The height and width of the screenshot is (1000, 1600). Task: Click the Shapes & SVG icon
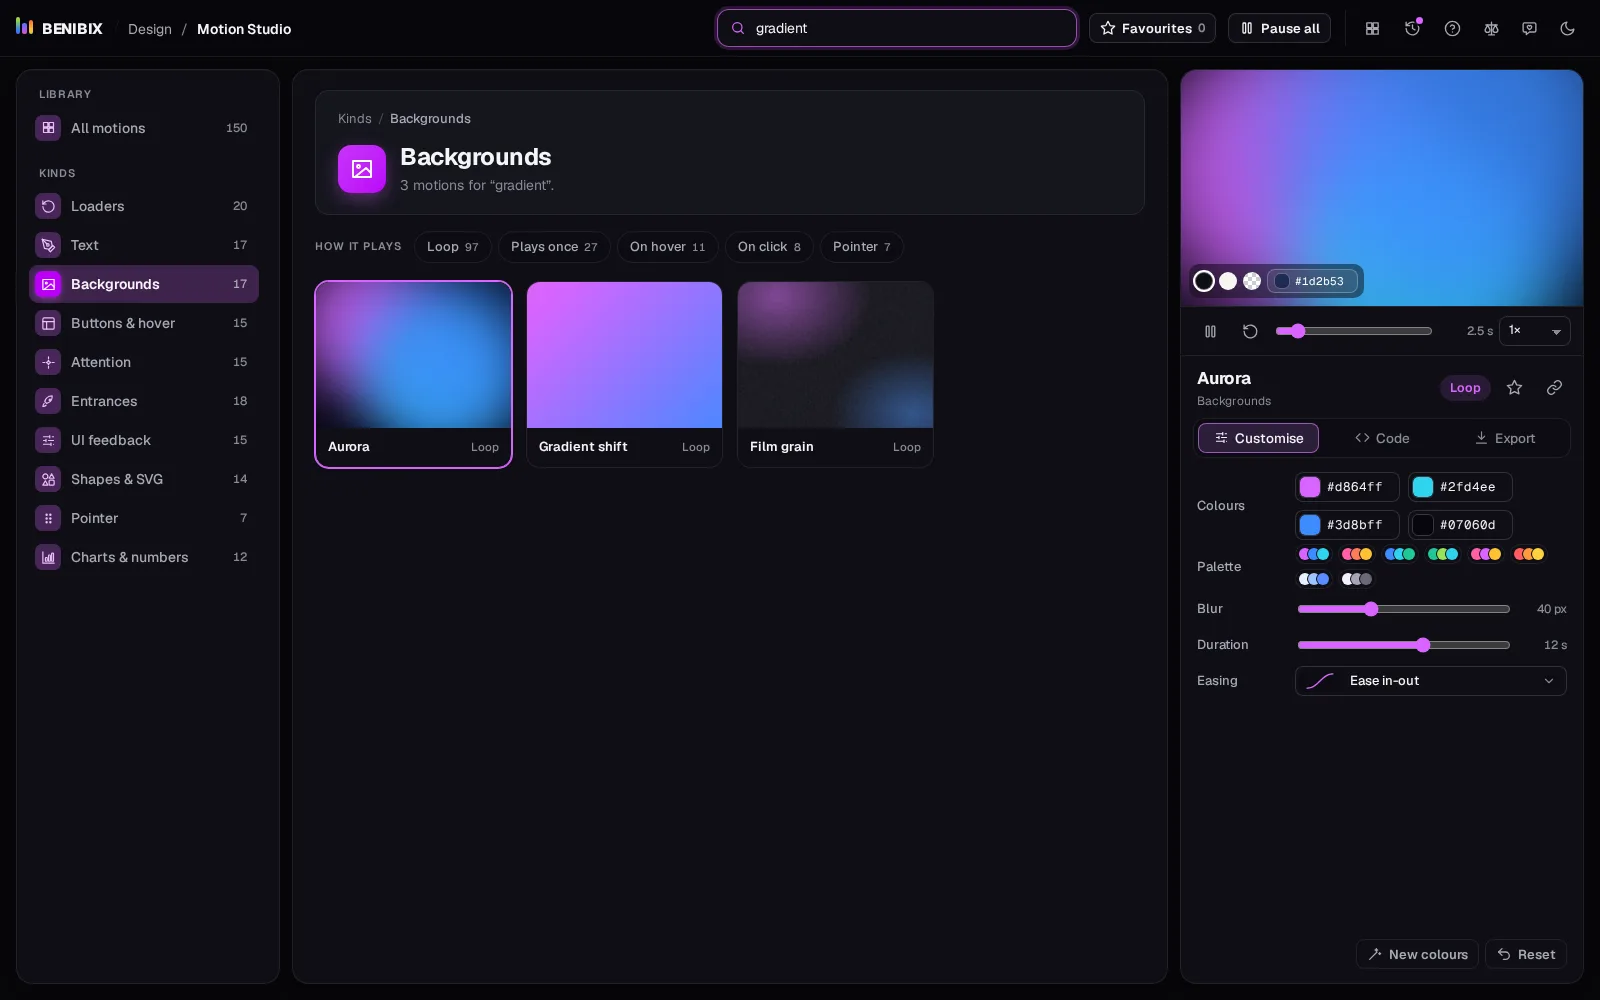(48, 479)
